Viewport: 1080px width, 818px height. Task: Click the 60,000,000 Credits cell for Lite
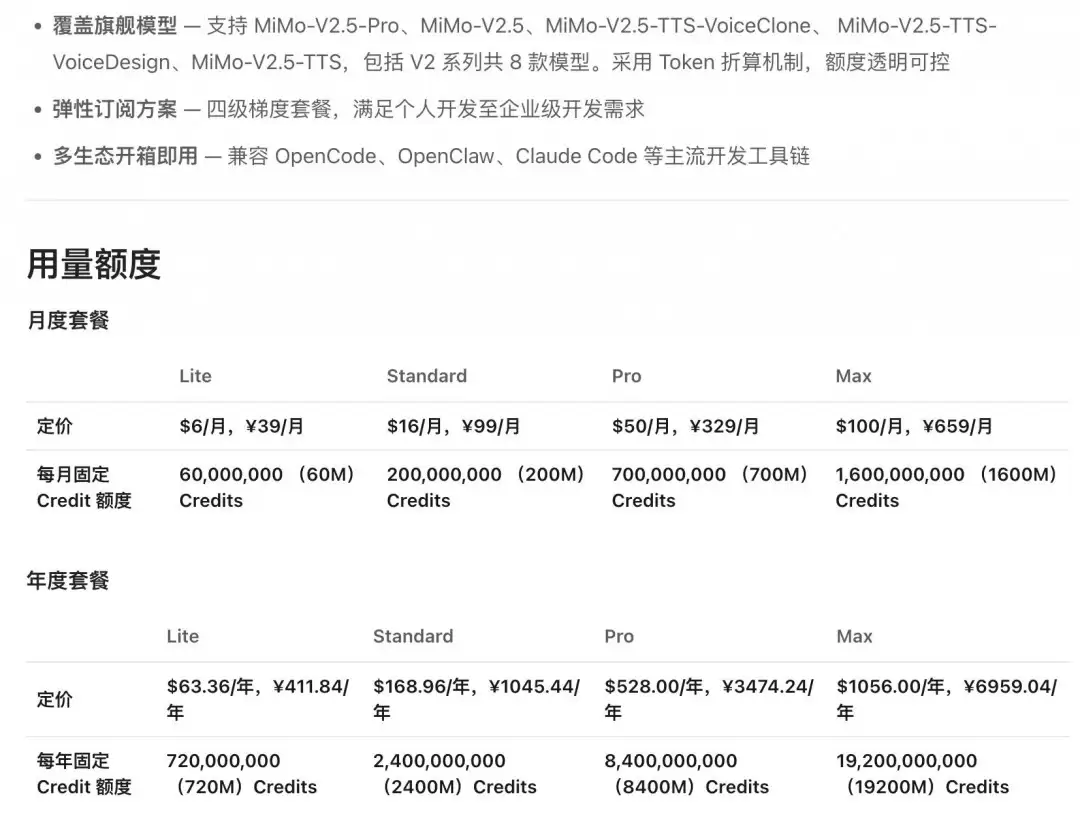pos(267,487)
